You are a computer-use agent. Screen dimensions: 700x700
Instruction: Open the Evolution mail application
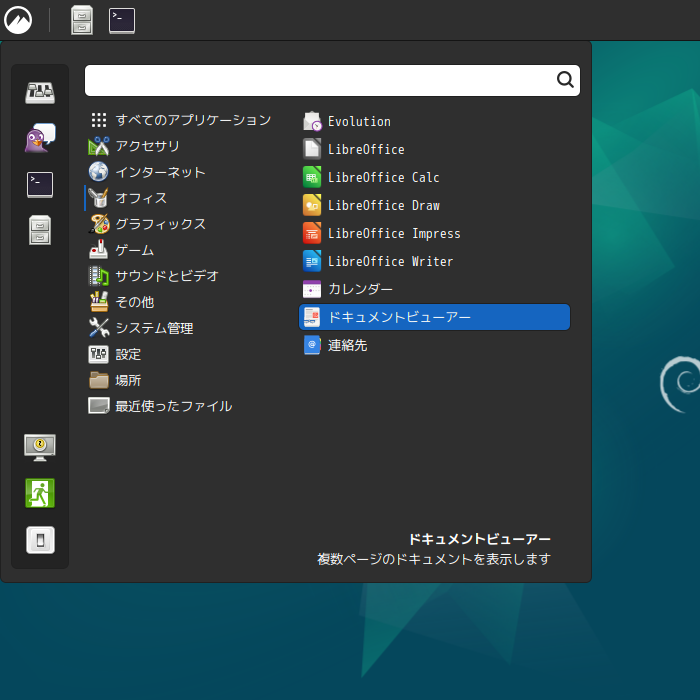tap(359, 121)
